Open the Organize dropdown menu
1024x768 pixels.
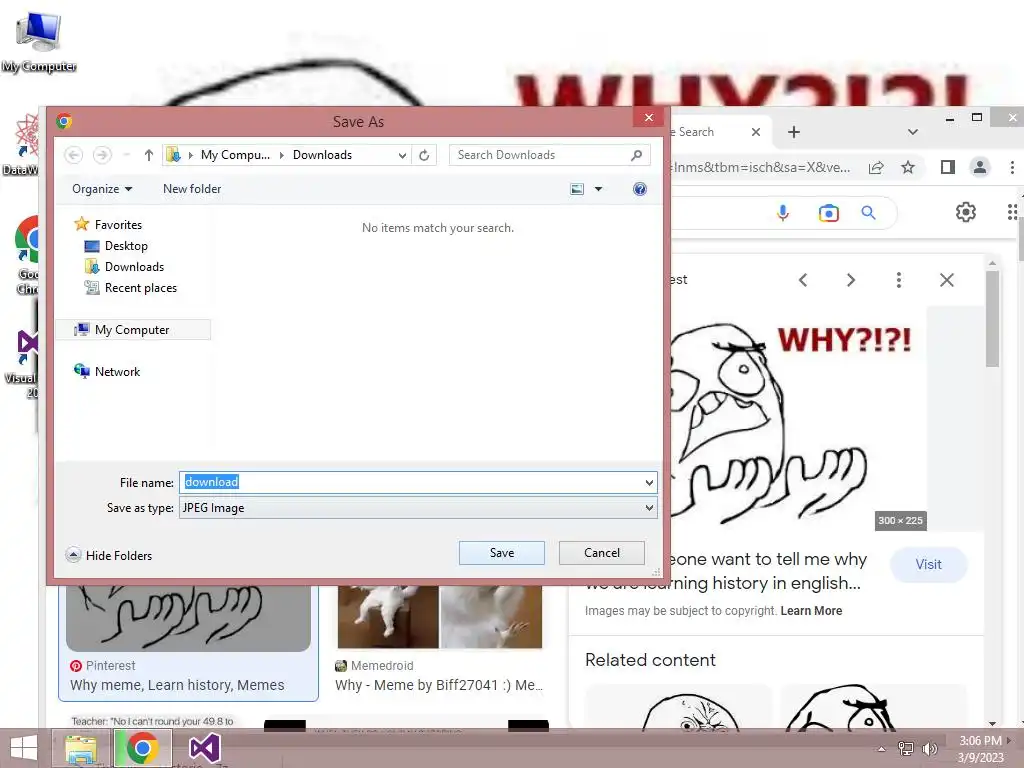coord(102,189)
